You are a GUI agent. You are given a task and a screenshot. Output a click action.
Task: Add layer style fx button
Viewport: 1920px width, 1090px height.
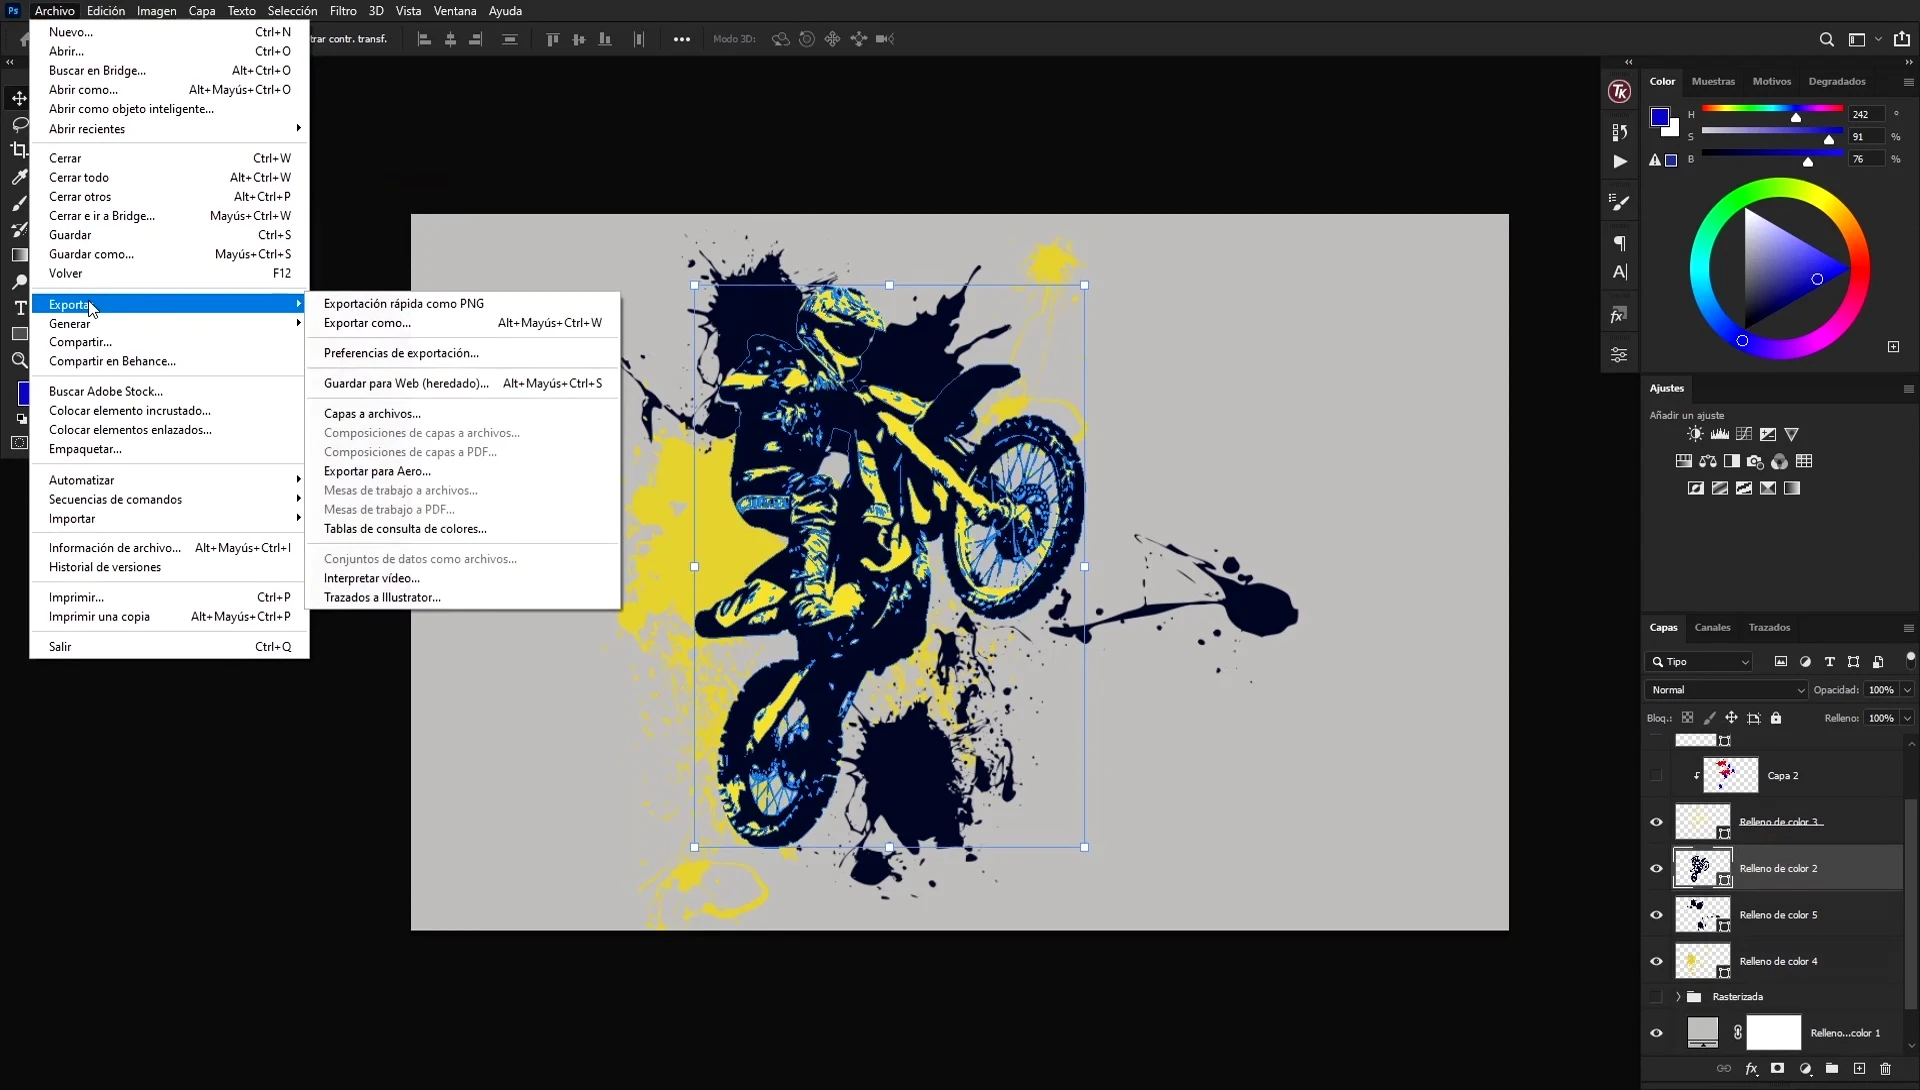1751,1068
